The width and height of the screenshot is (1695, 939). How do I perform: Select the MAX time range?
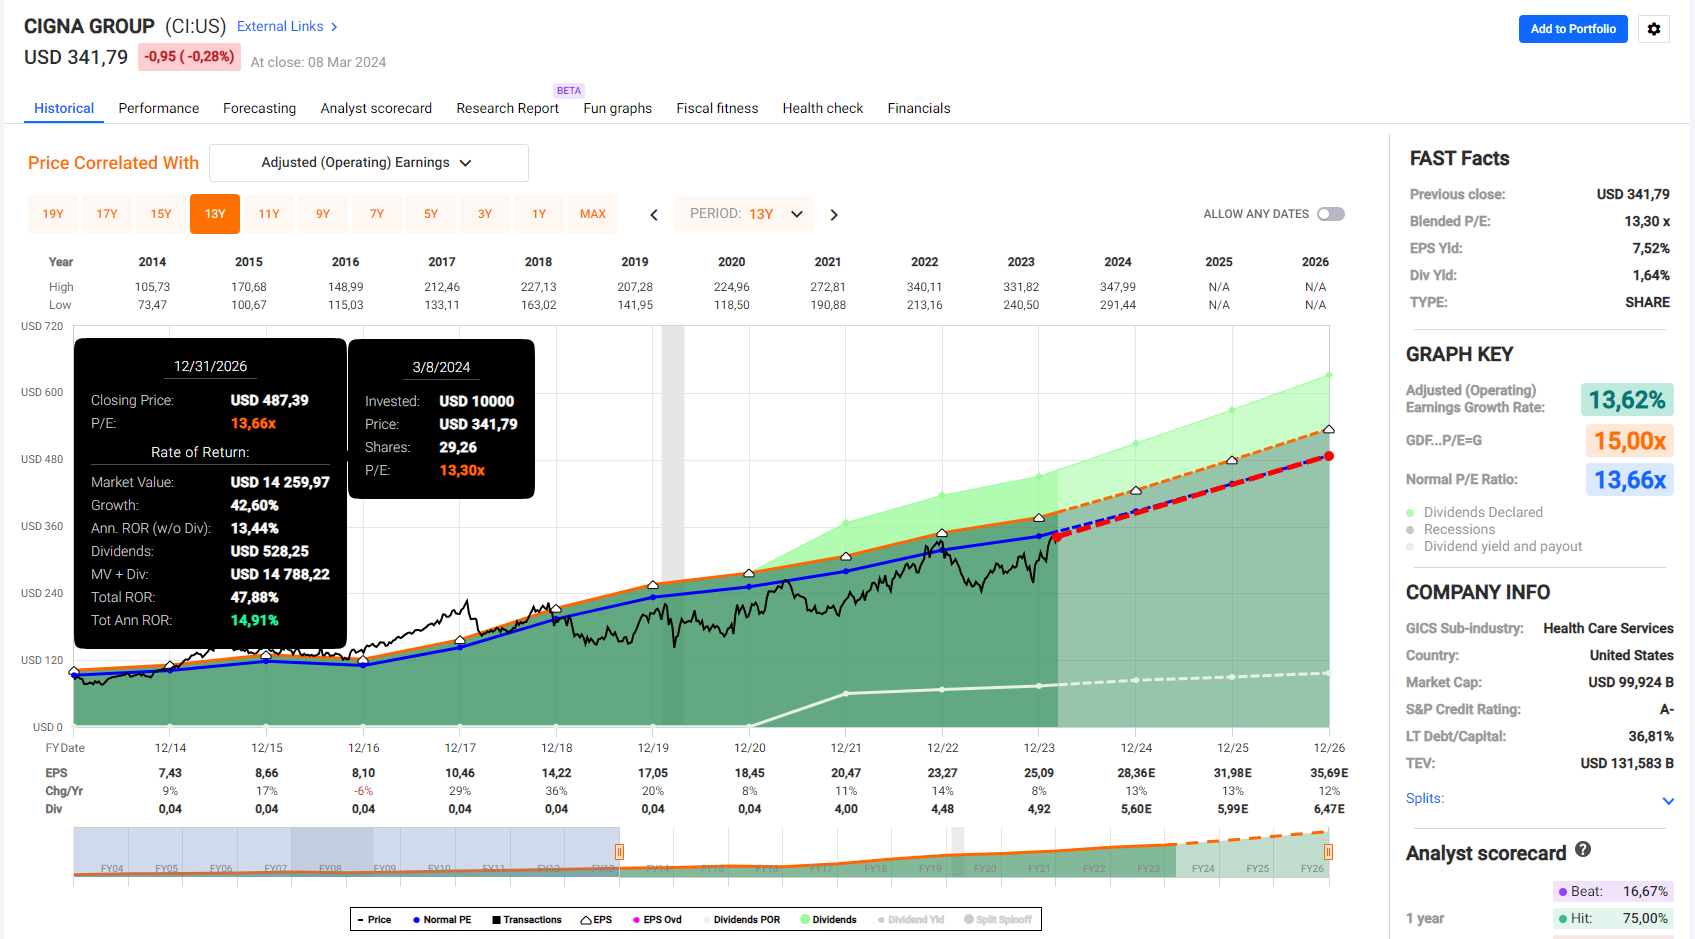[x=593, y=214]
